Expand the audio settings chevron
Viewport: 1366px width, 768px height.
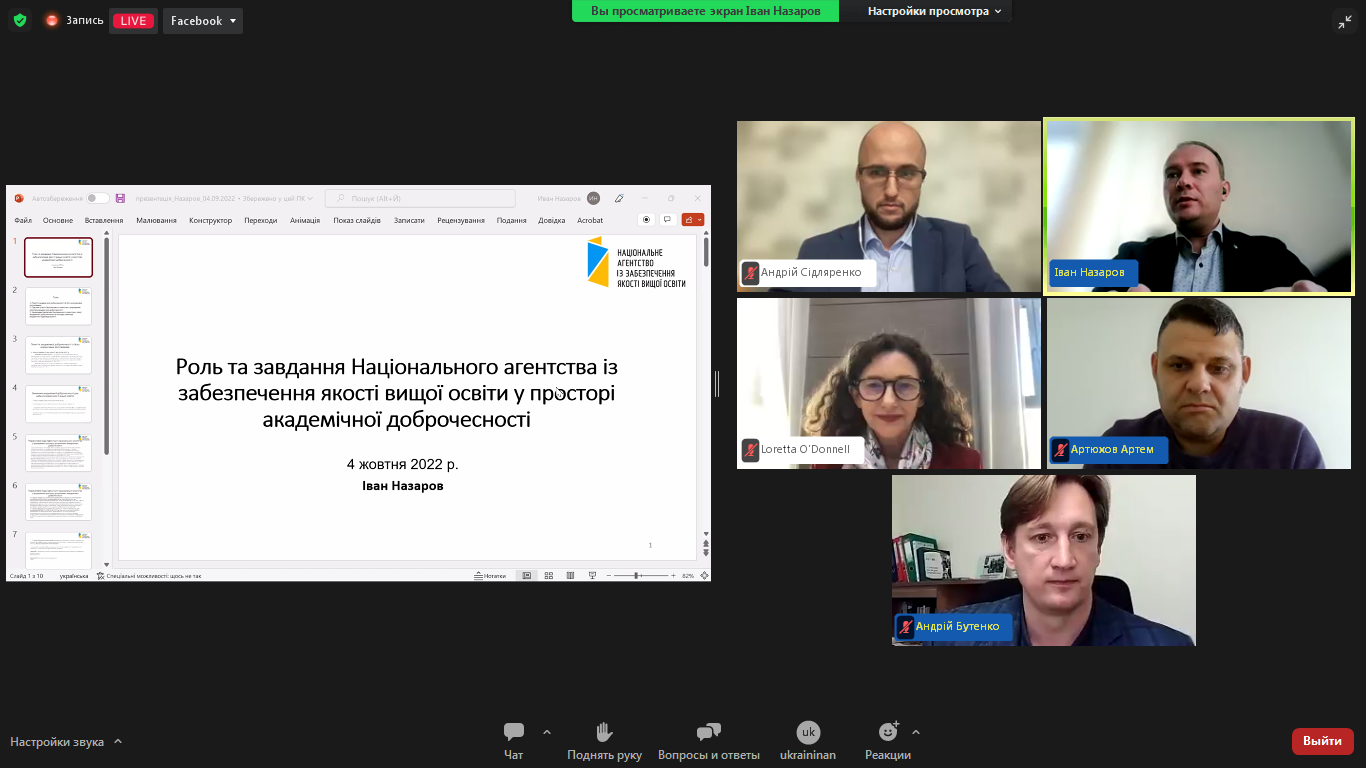coord(118,741)
